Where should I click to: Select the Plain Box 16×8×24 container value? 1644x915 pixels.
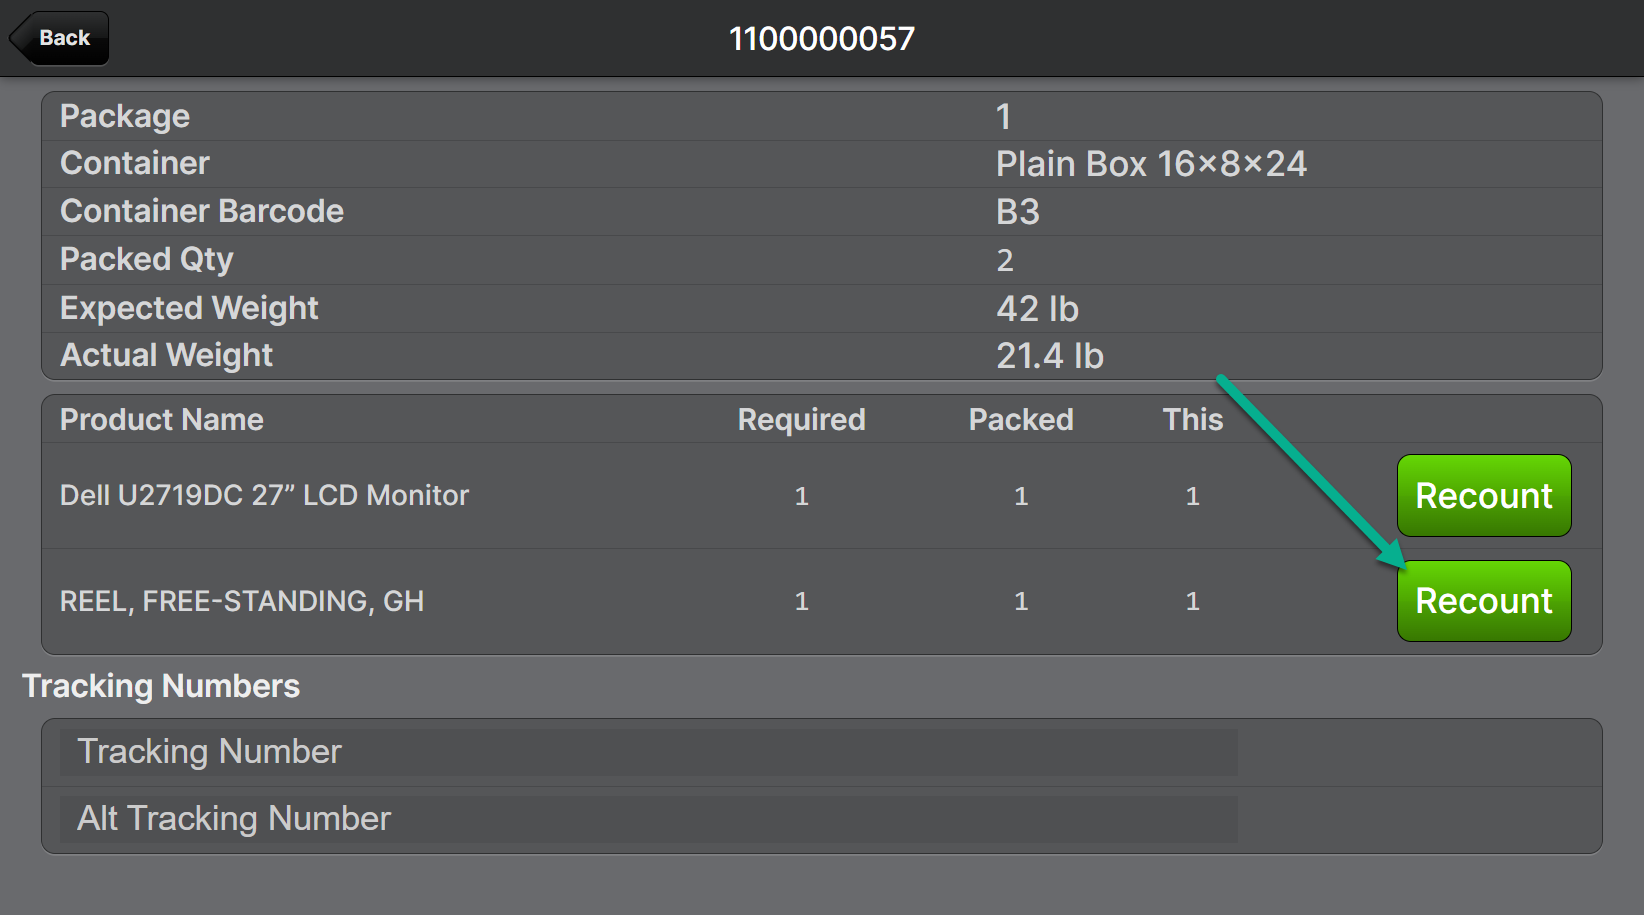click(x=1150, y=164)
